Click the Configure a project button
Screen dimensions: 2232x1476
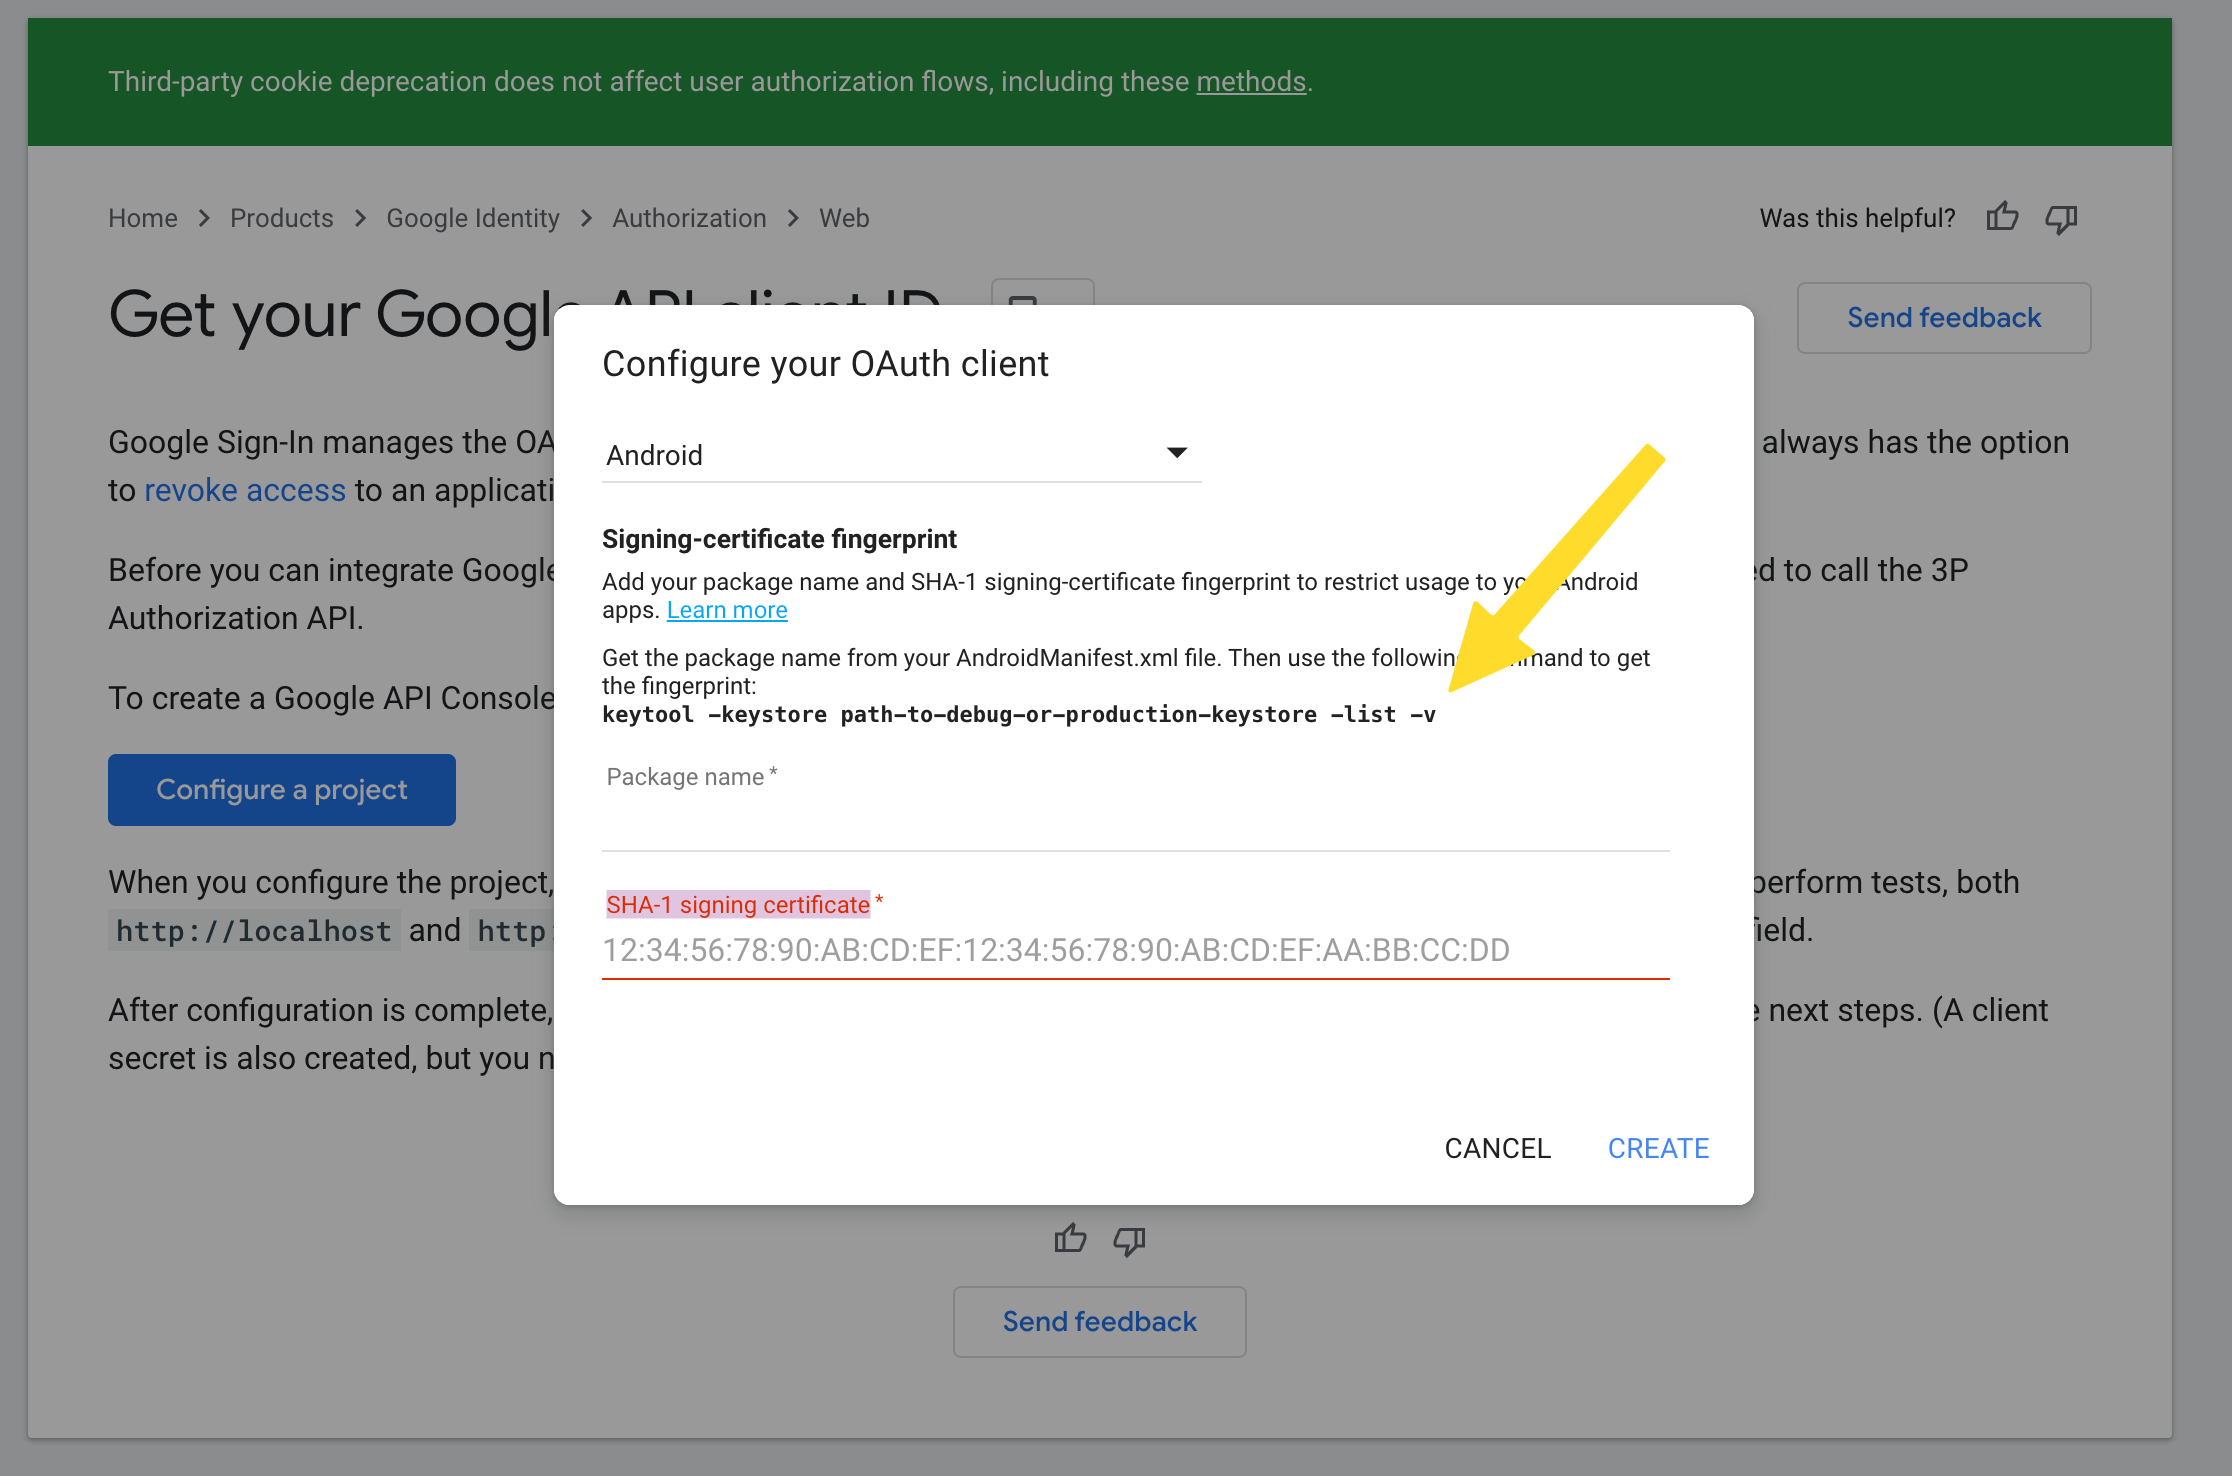pos(282,790)
